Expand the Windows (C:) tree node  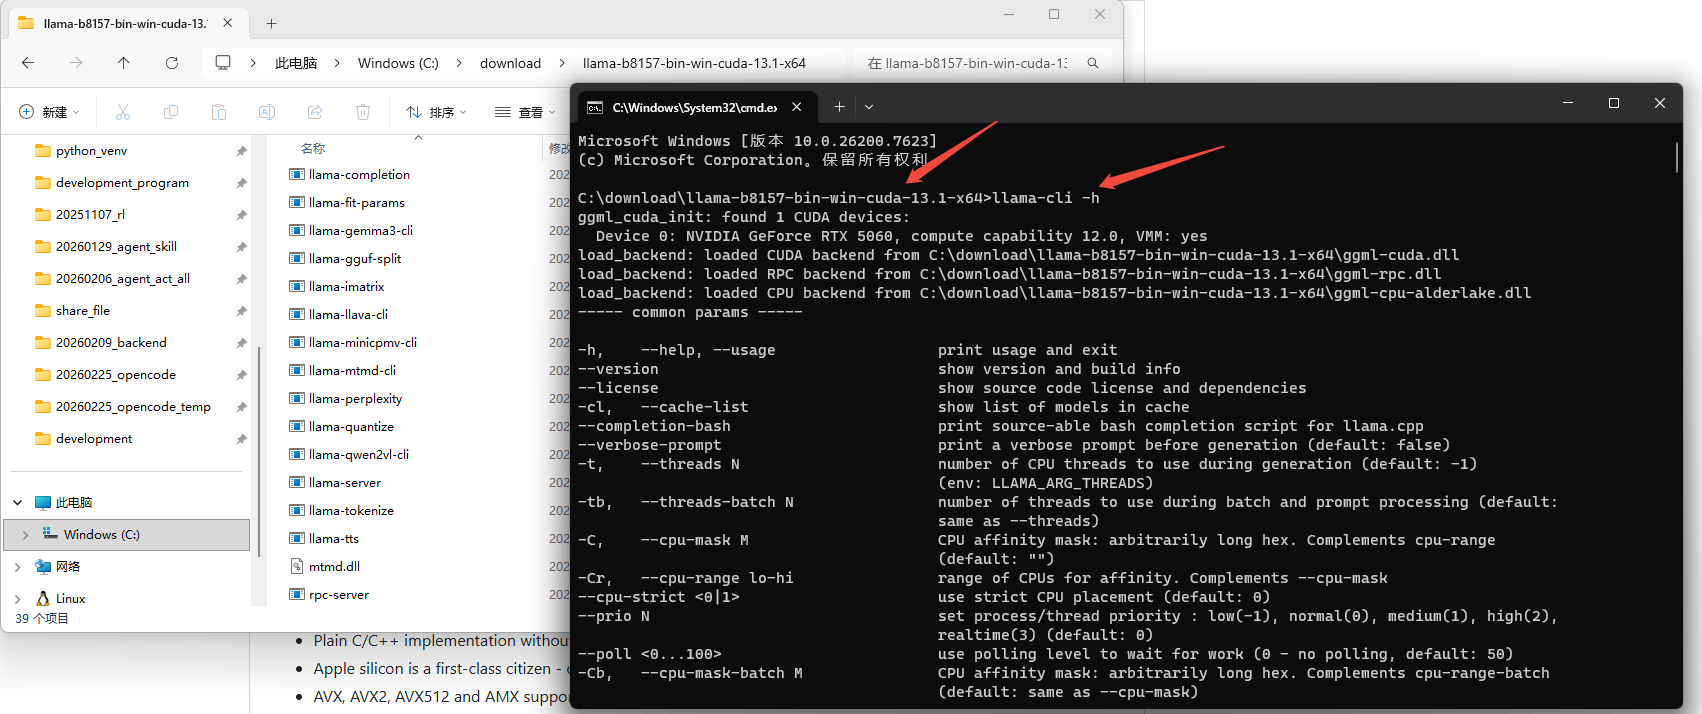point(25,535)
